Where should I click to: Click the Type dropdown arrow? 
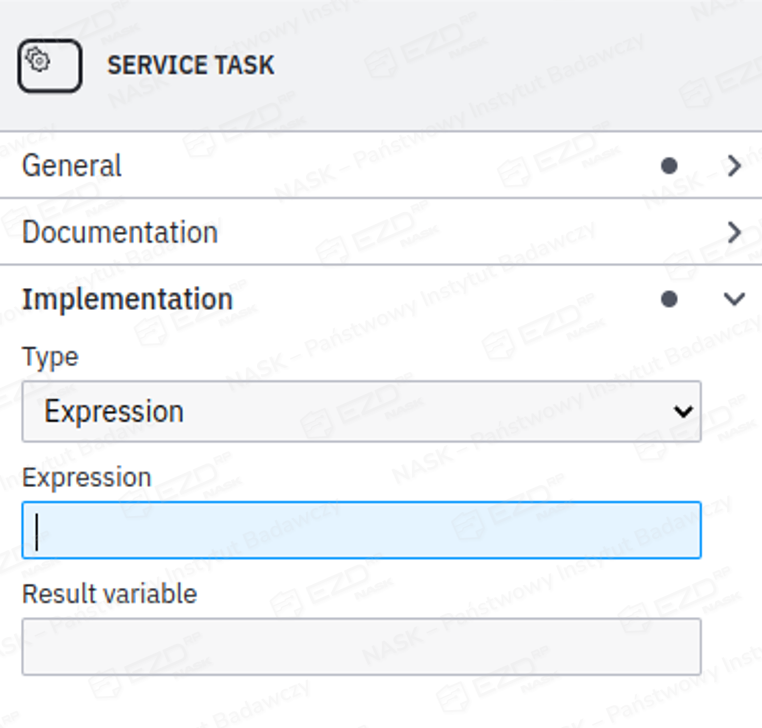683,411
